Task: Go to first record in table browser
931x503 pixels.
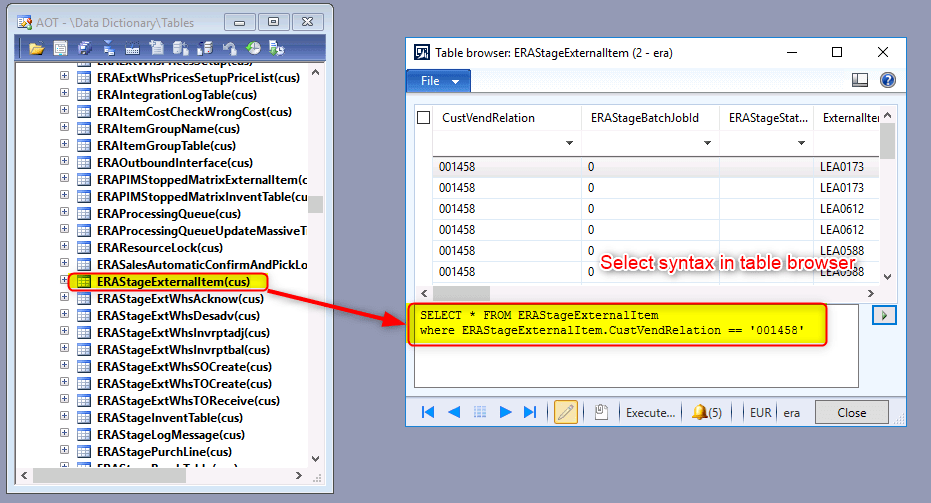Action: click(x=428, y=412)
